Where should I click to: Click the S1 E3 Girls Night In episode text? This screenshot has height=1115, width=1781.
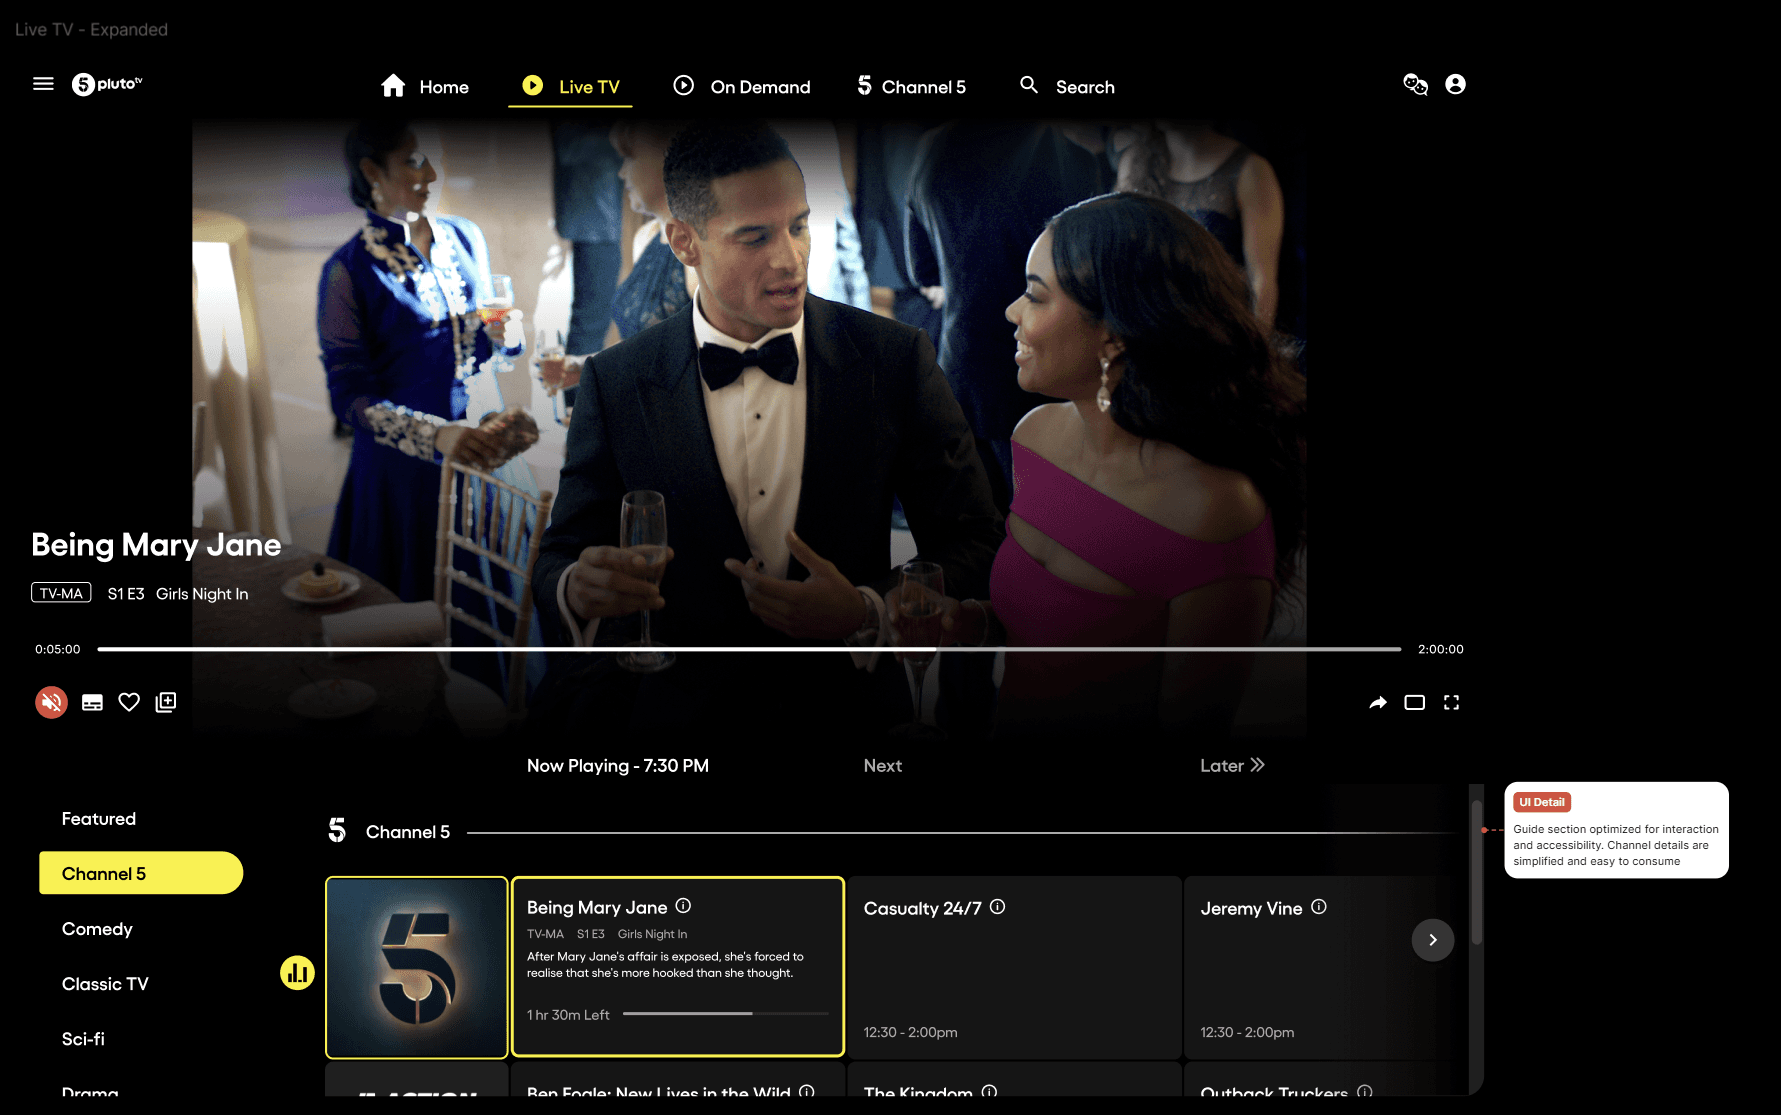click(178, 594)
